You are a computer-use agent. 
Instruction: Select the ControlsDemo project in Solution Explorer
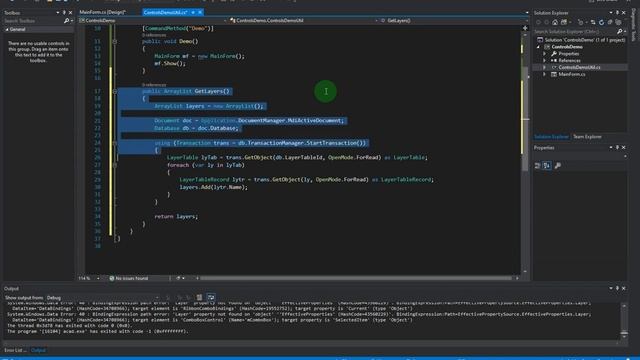567,47
